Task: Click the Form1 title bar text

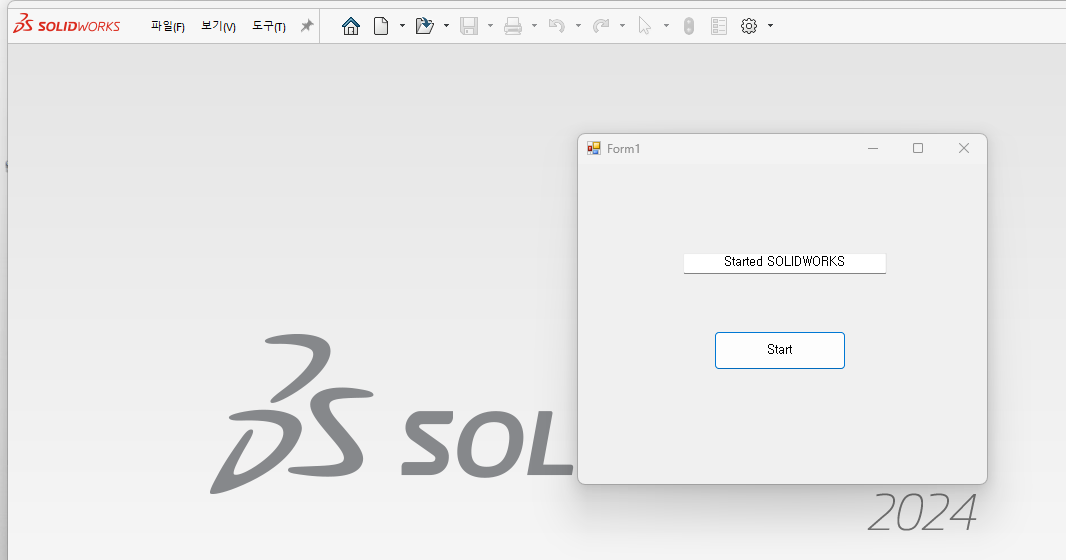Action: [x=623, y=149]
